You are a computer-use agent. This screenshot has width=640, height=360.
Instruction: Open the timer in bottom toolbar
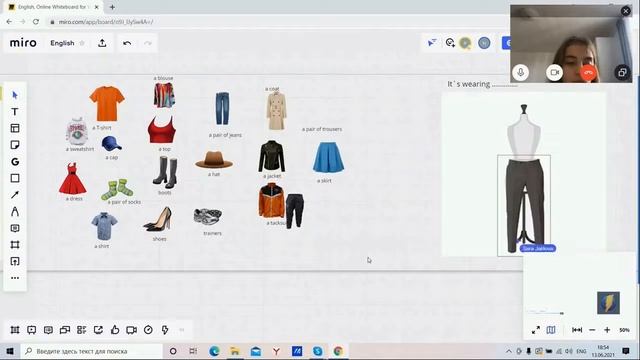[148, 330]
